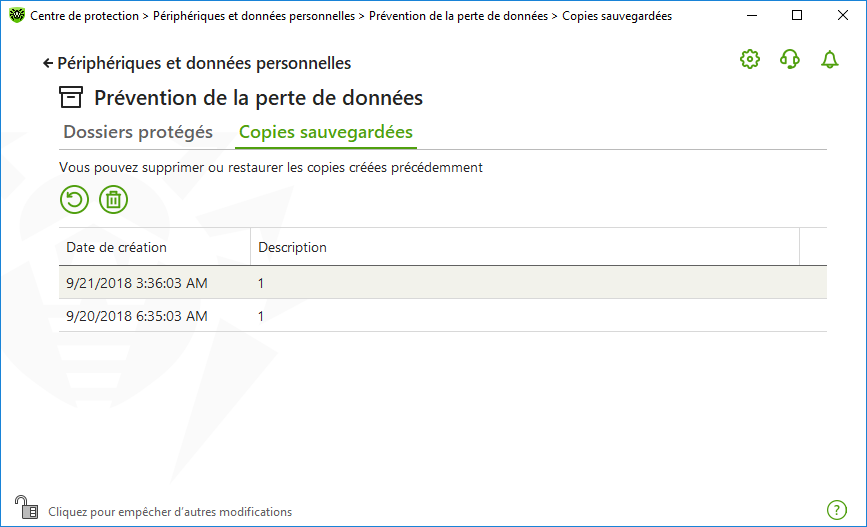This screenshot has width=867, height=527.
Task: Click the Dr.Web spider logo in title bar
Action: click(17, 15)
